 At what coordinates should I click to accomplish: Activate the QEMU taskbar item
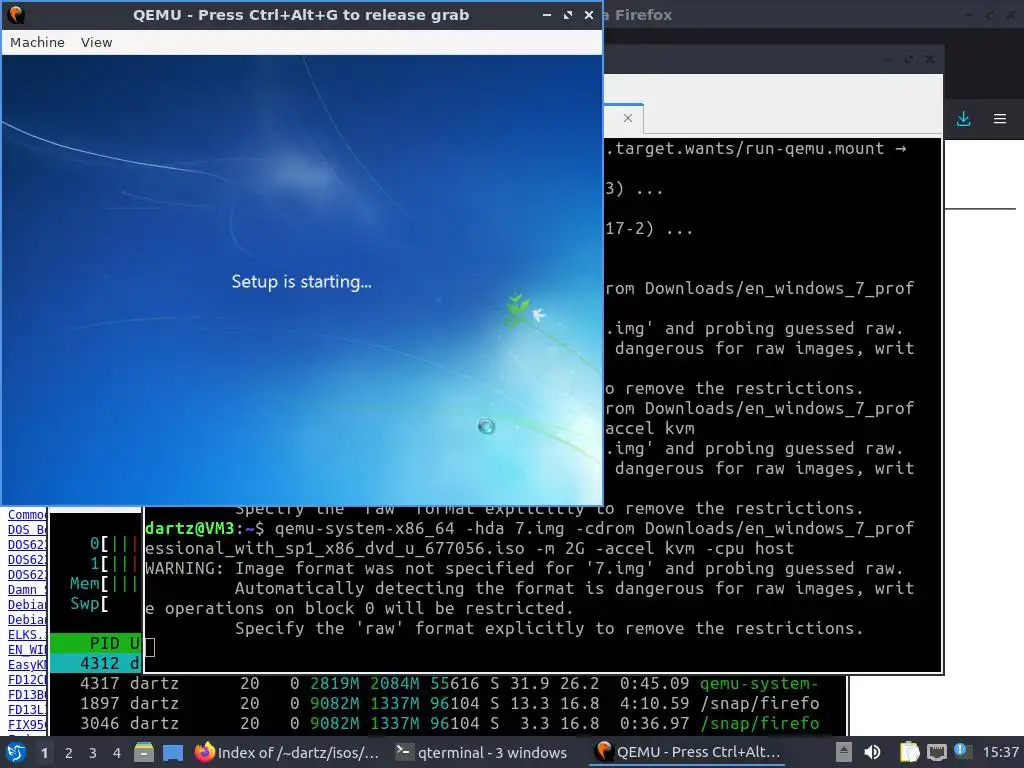(688, 752)
